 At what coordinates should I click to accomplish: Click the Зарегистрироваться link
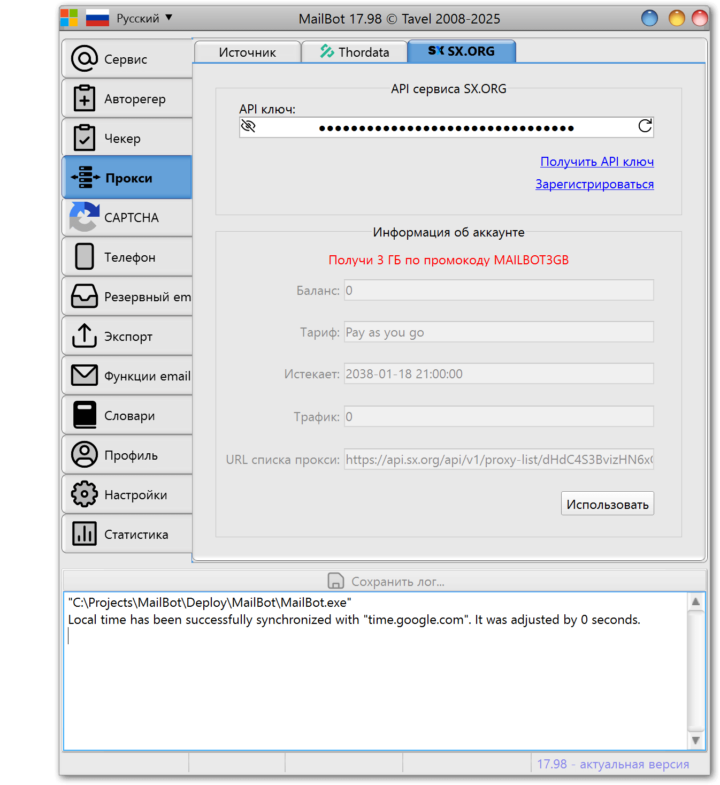pos(594,184)
